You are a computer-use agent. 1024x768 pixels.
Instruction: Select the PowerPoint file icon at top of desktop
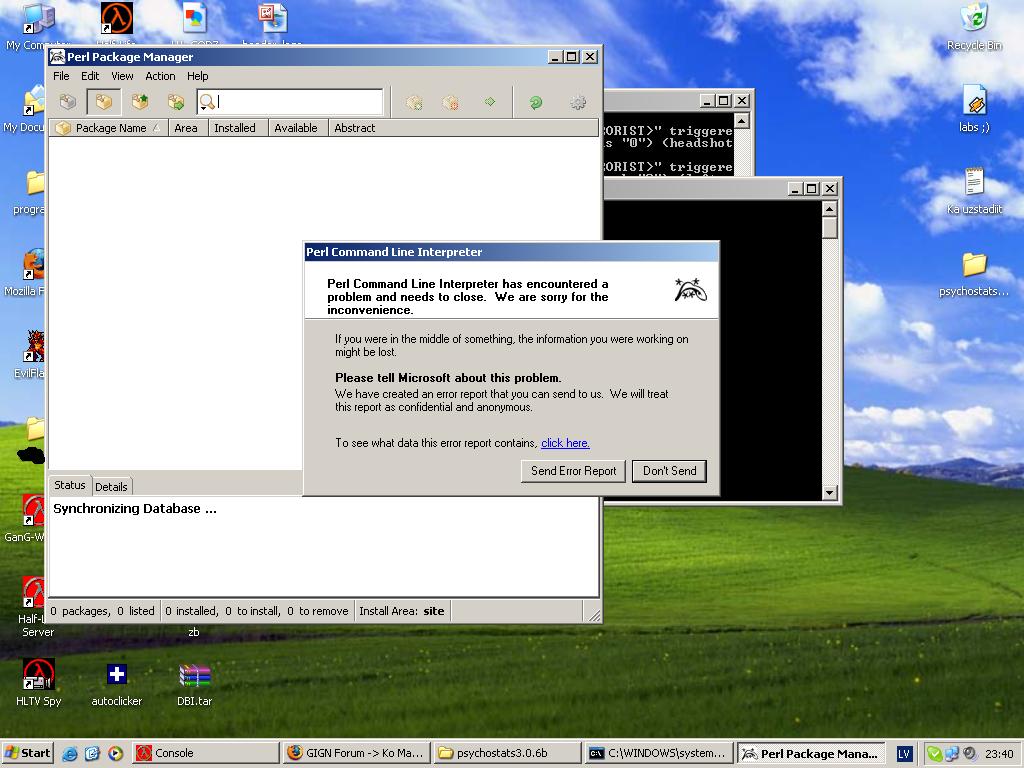tap(273, 19)
